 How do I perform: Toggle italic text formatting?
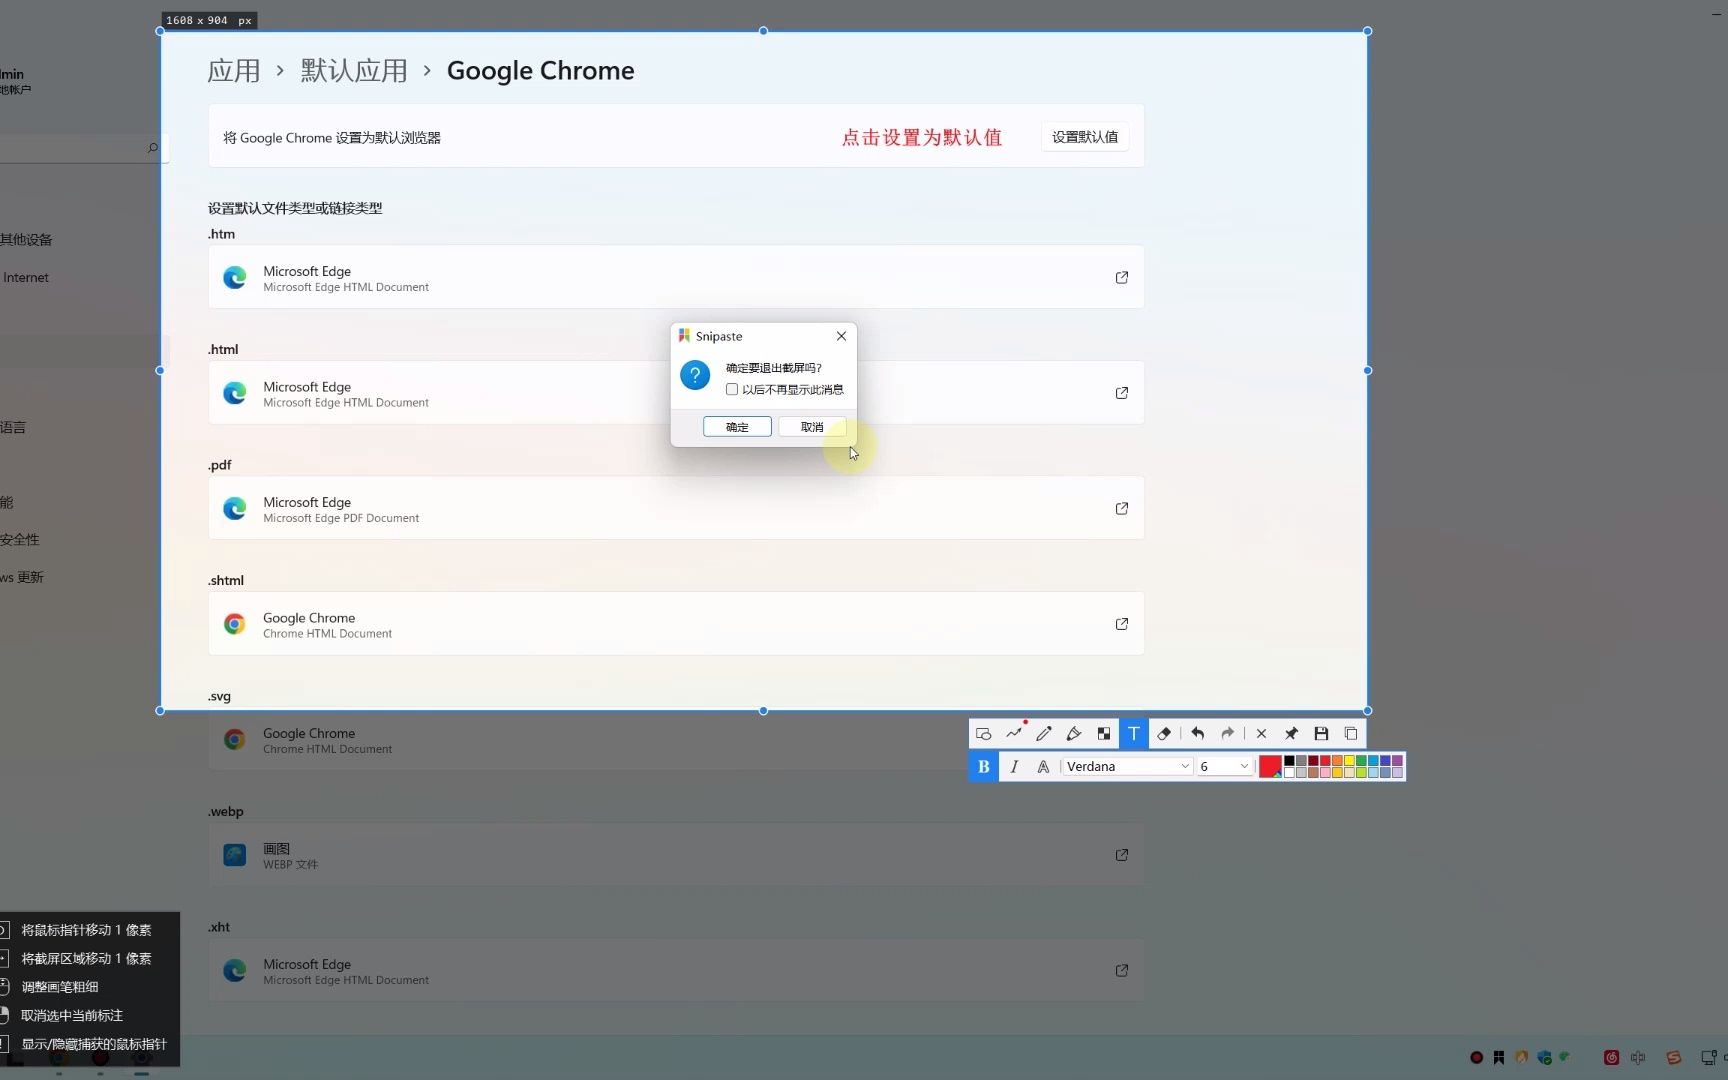(x=1014, y=767)
